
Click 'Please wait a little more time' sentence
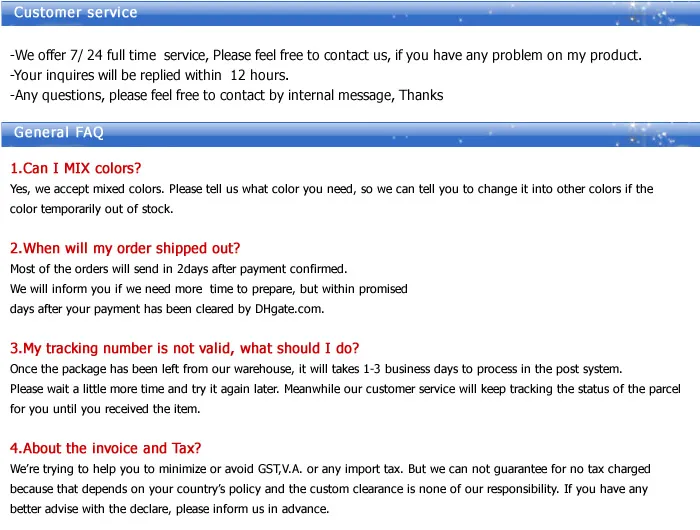coord(345,389)
